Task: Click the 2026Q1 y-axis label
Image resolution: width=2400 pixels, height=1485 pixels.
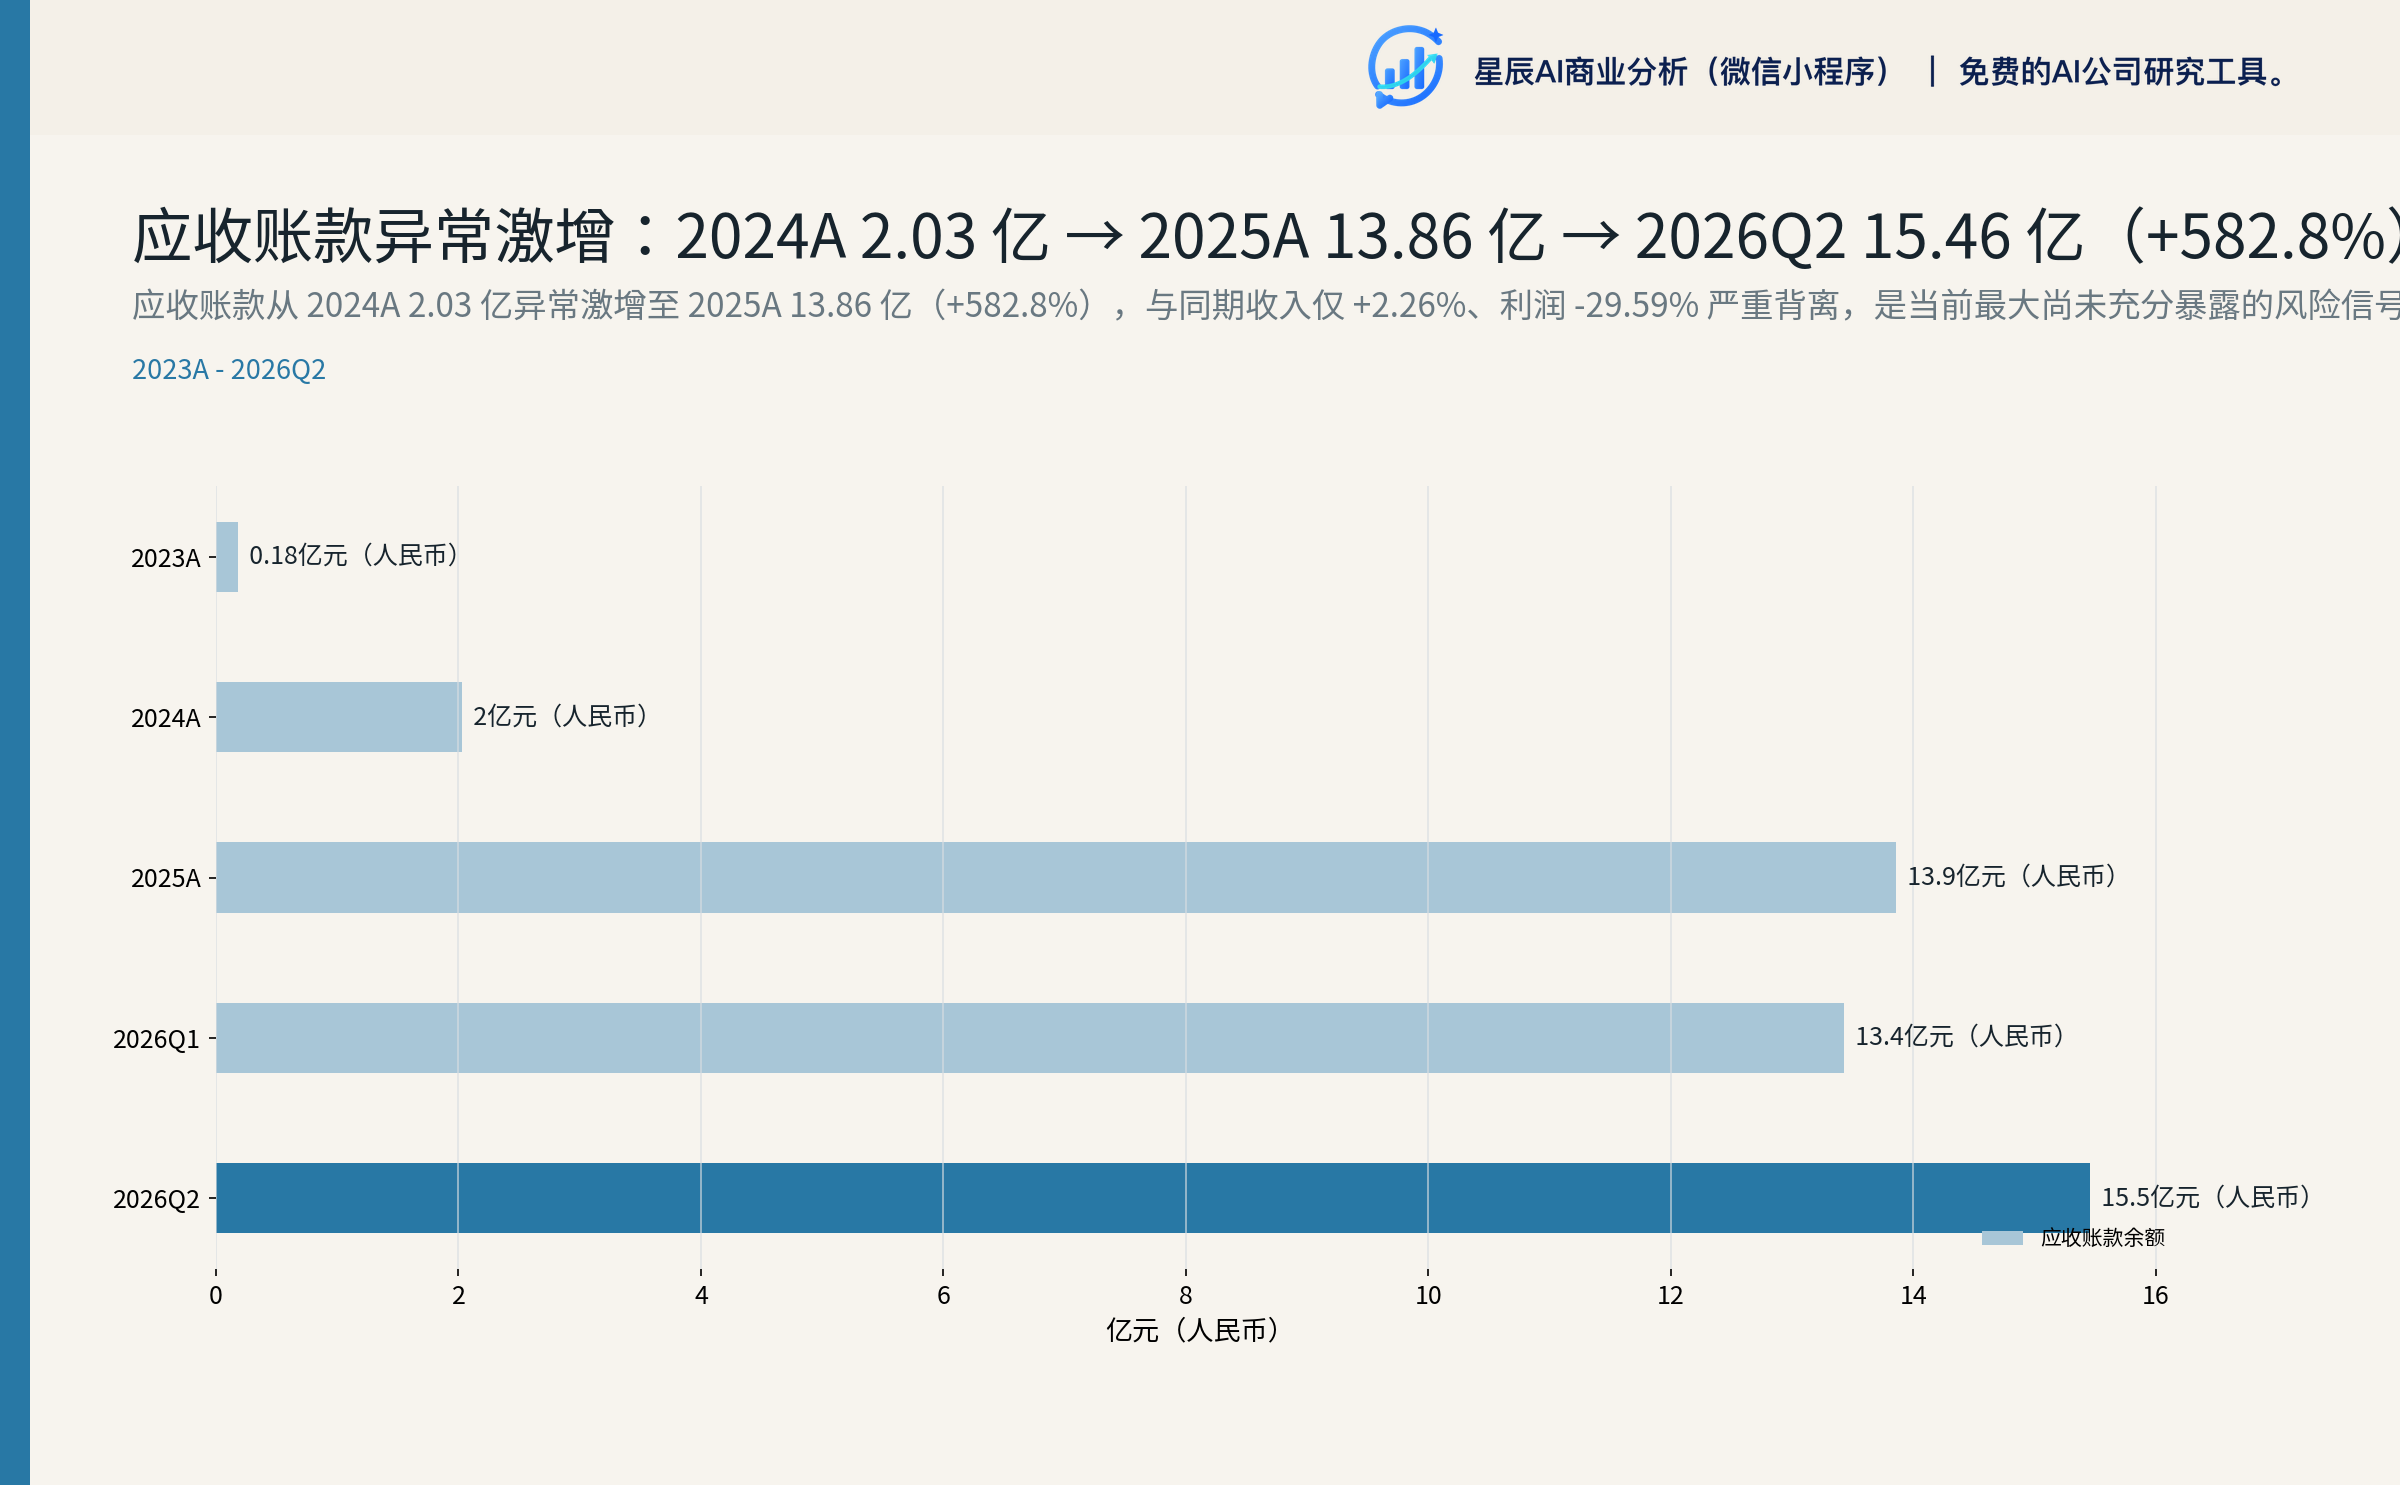Action: pyautogui.click(x=157, y=1039)
